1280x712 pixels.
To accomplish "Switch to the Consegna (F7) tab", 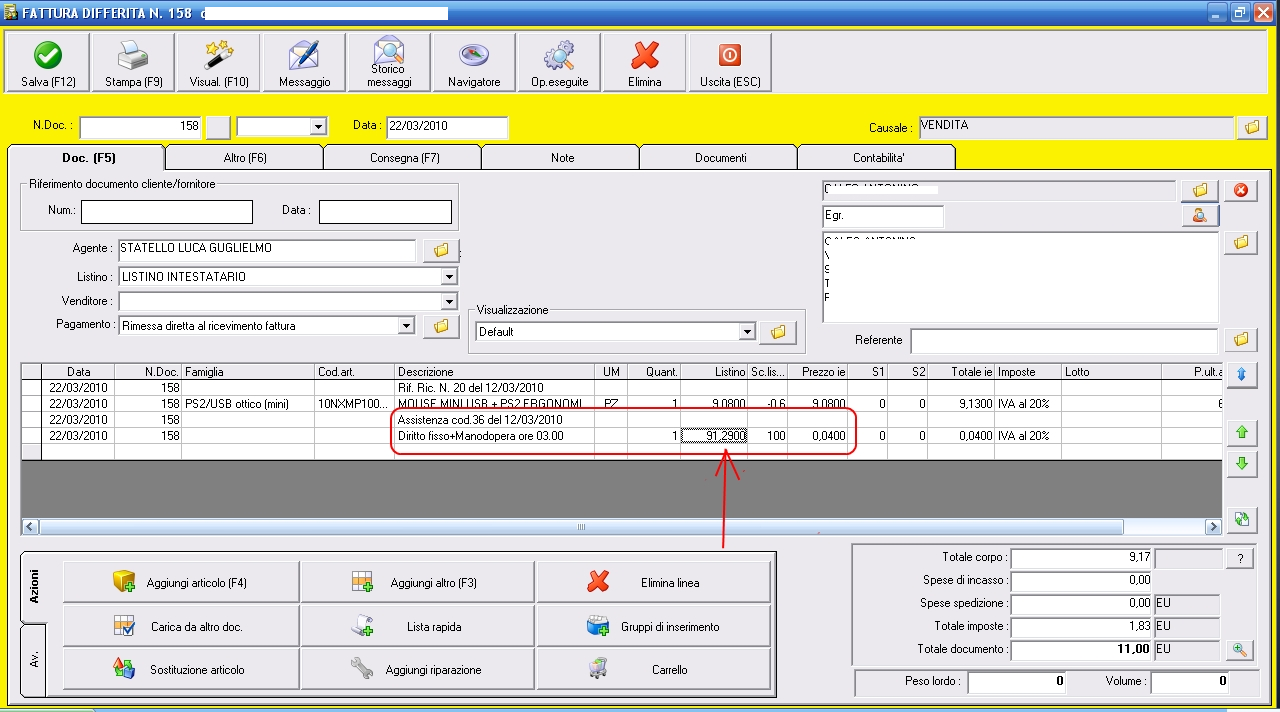I will point(403,158).
